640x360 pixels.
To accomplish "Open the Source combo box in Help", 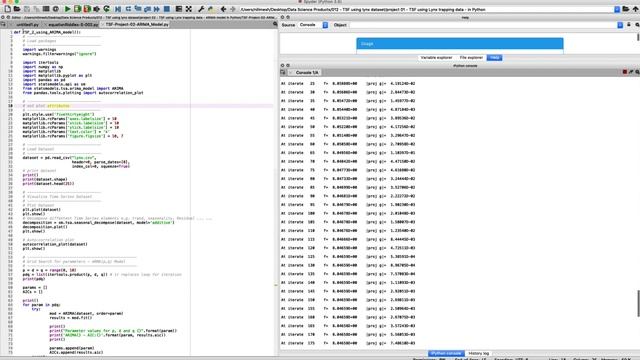I will pyautogui.click(x=313, y=25).
